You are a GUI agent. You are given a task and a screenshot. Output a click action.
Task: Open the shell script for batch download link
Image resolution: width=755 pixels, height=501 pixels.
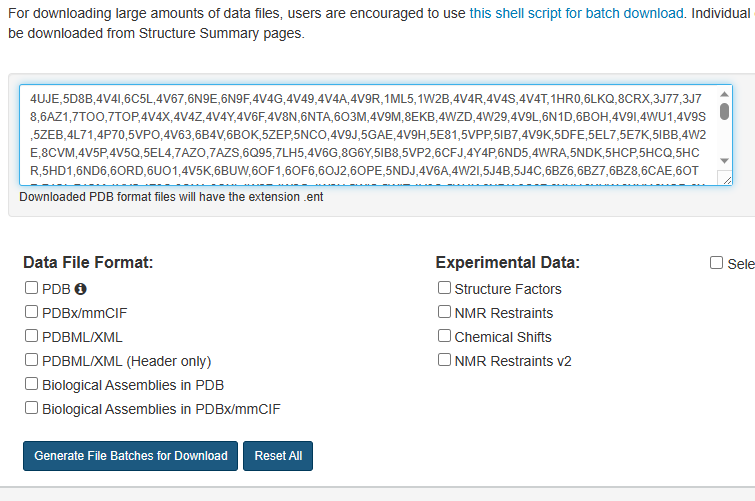tap(576, 13)
